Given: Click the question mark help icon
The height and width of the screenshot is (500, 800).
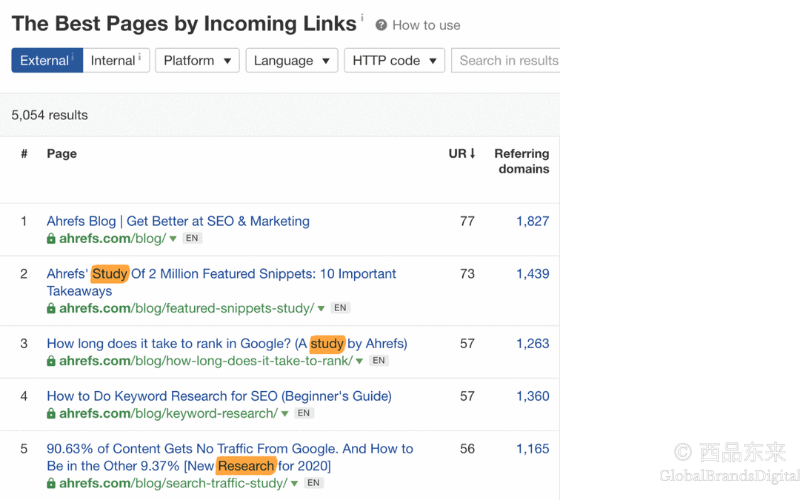Looking at the screenshot, I should click(x=381, y=25).
